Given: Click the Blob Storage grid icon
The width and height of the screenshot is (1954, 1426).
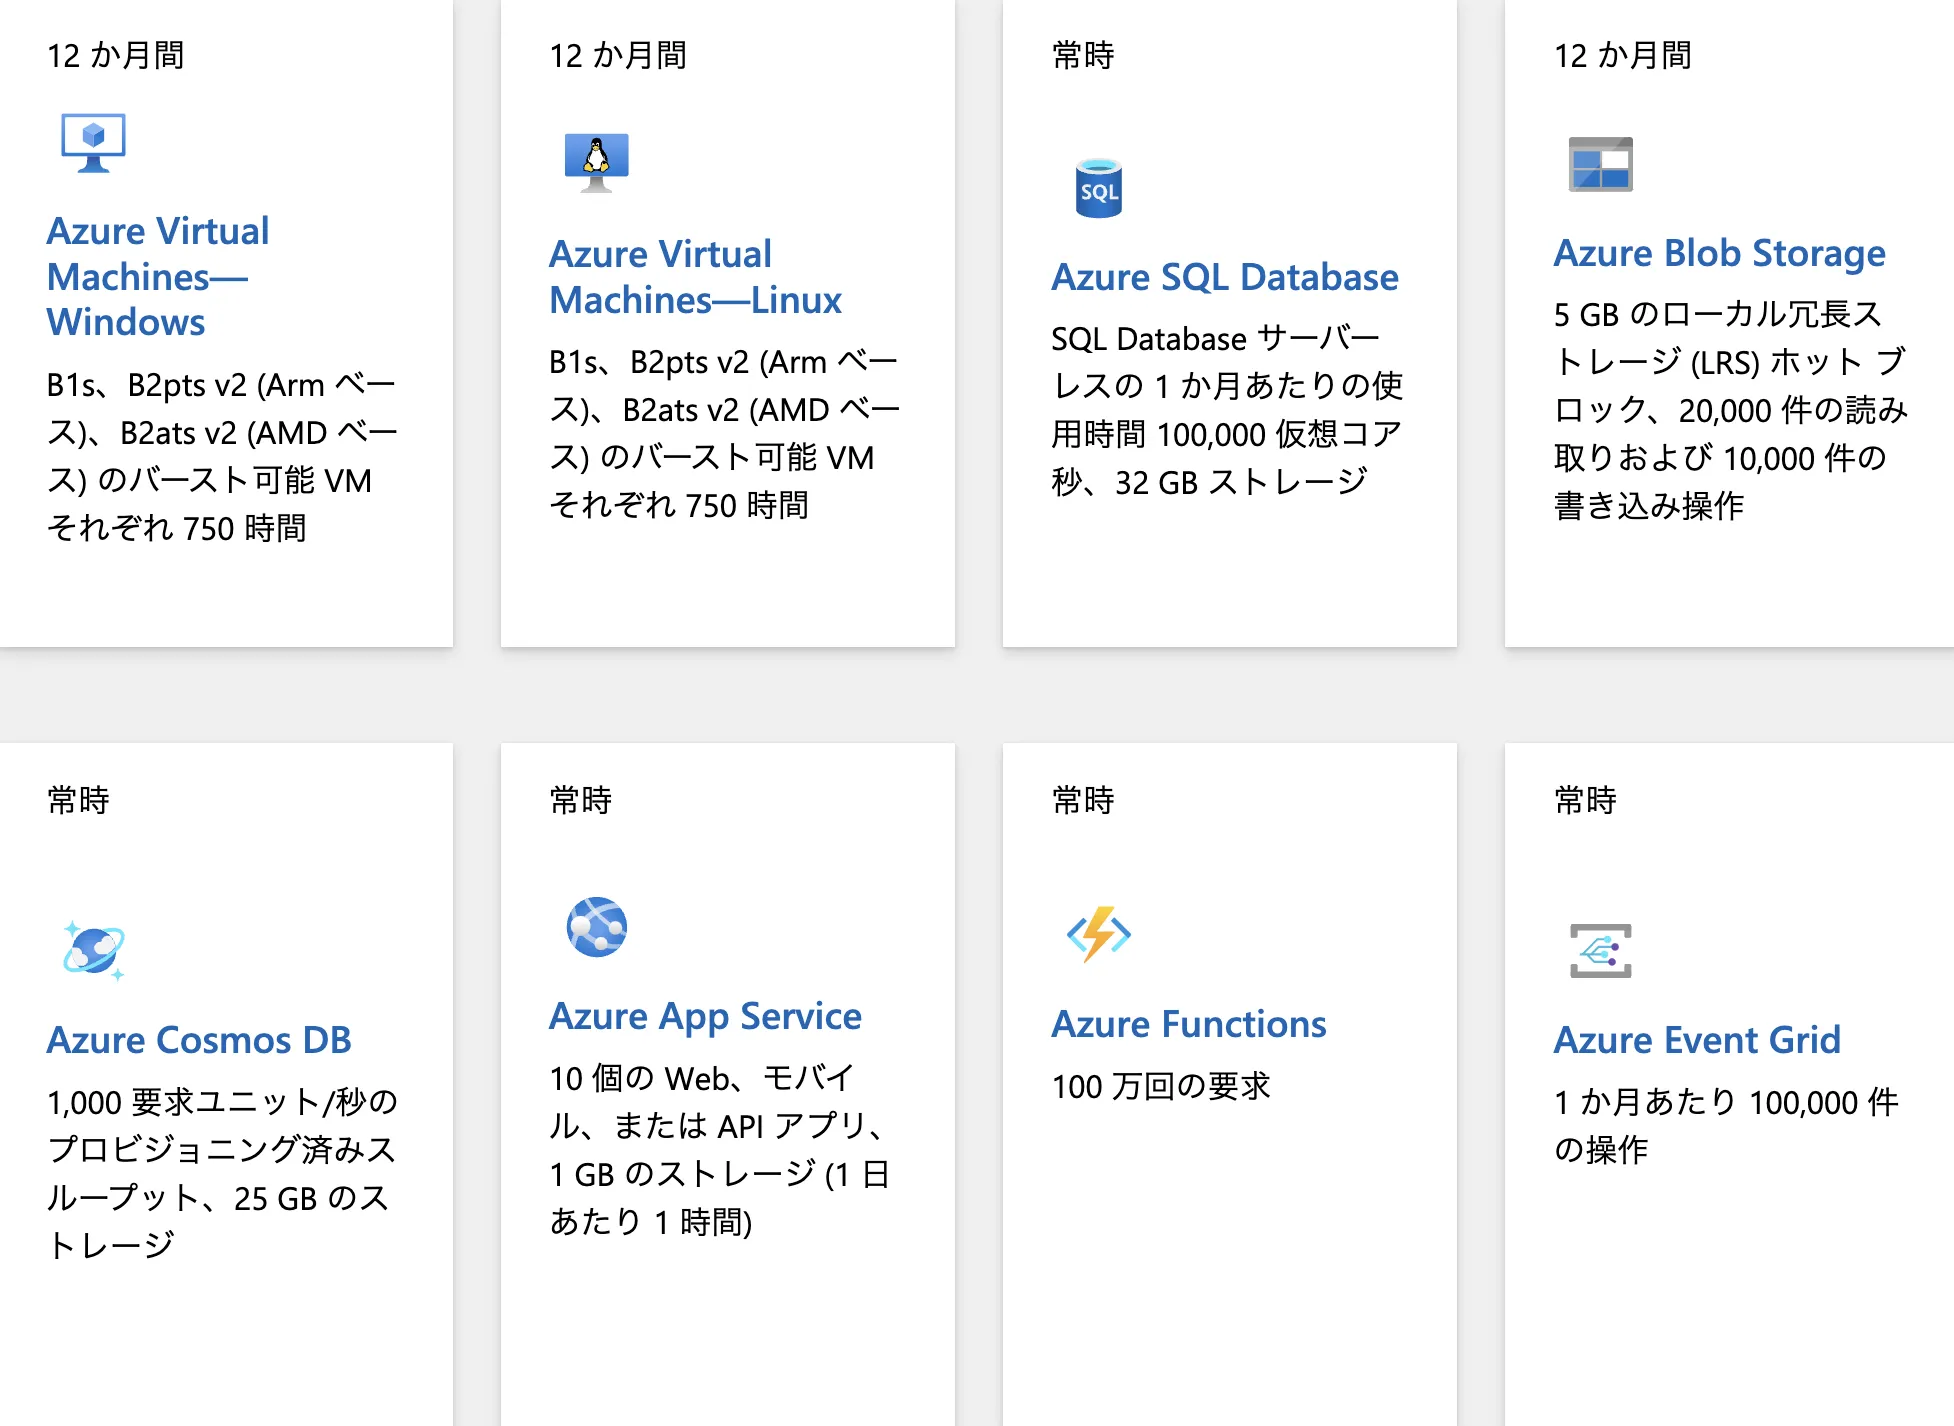Looking at the screenshot, I should (1601, 164).
